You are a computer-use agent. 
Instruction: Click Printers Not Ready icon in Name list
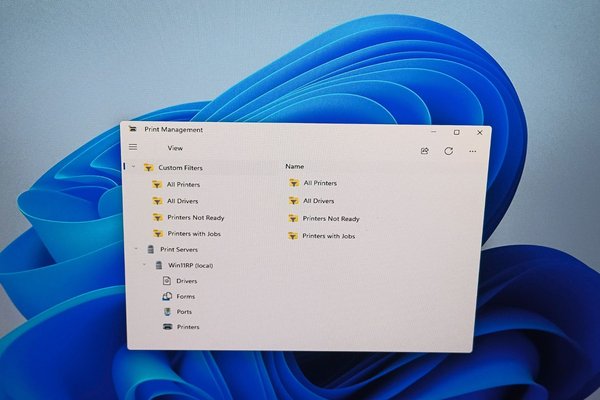(x=293, y=219)
